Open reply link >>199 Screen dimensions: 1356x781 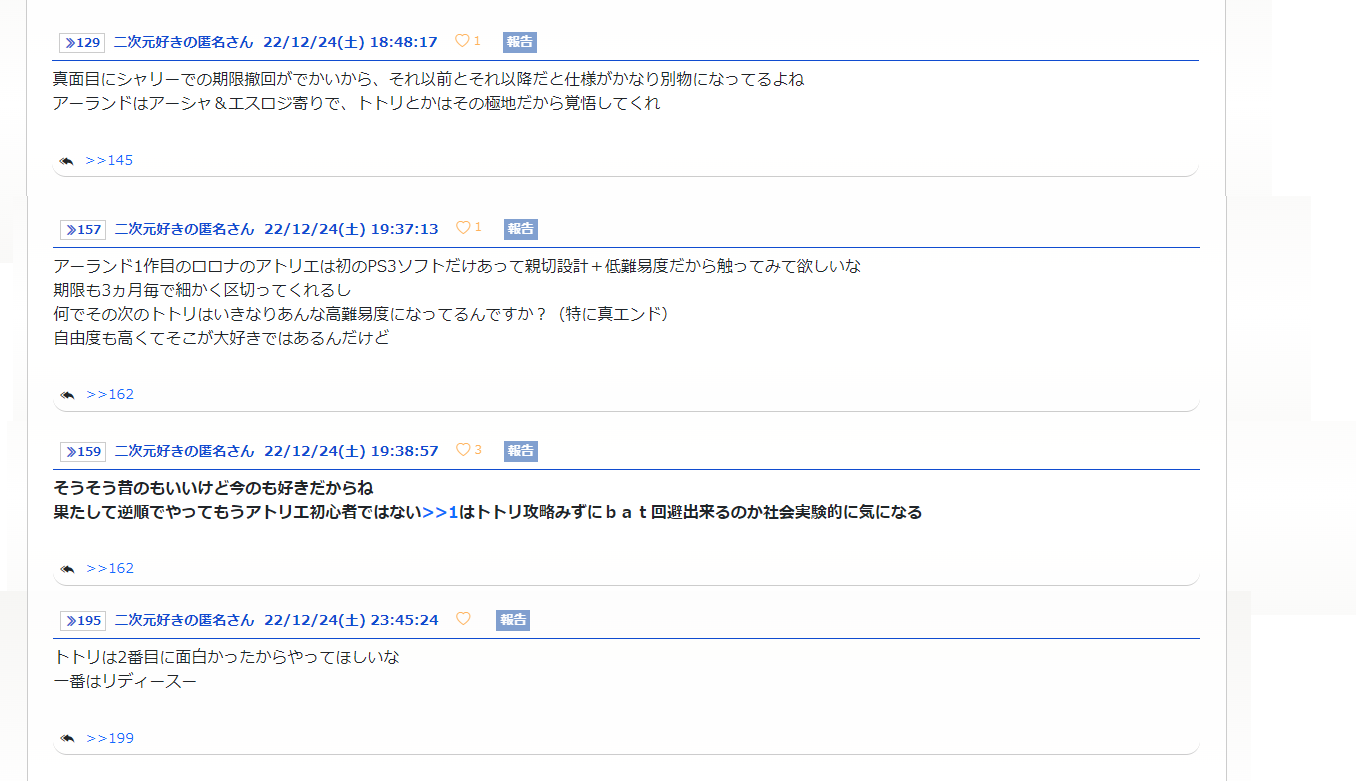[110, 738]
